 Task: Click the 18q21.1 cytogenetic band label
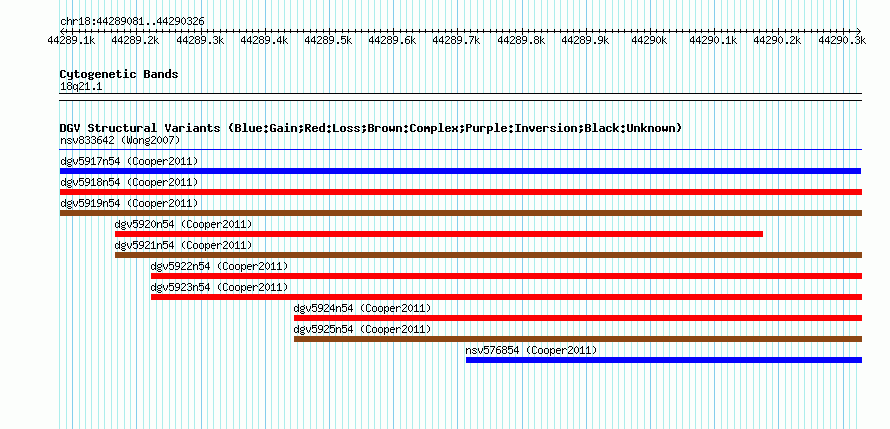point(81,87)
